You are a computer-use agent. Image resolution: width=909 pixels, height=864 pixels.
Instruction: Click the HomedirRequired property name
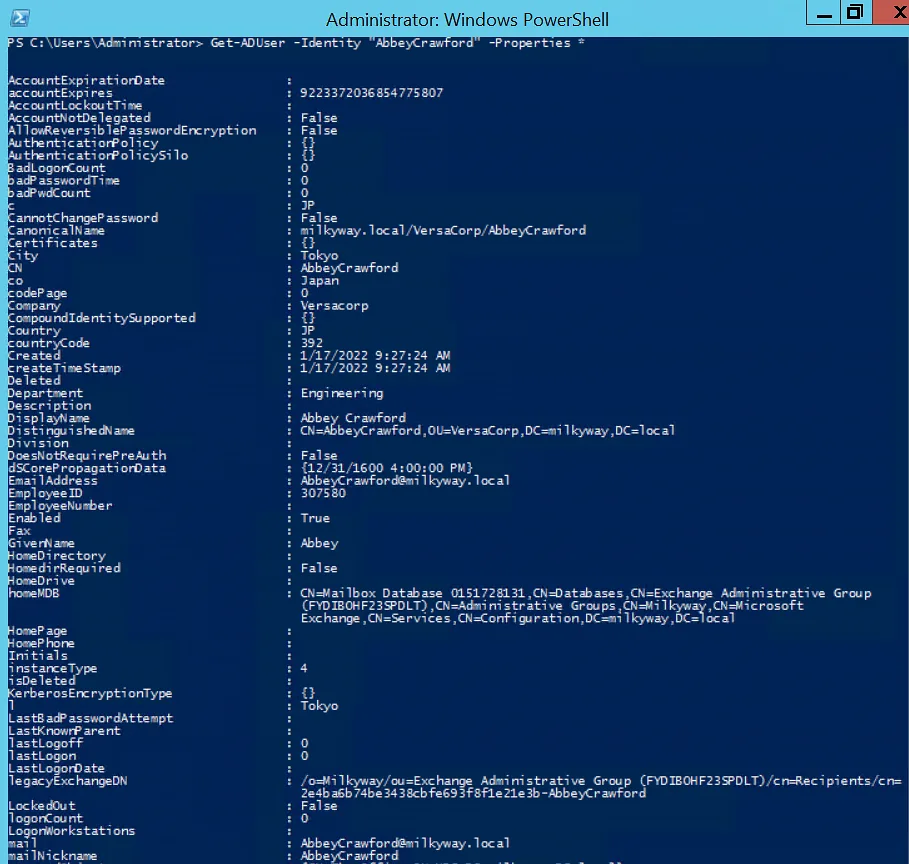tap(64, 568)
